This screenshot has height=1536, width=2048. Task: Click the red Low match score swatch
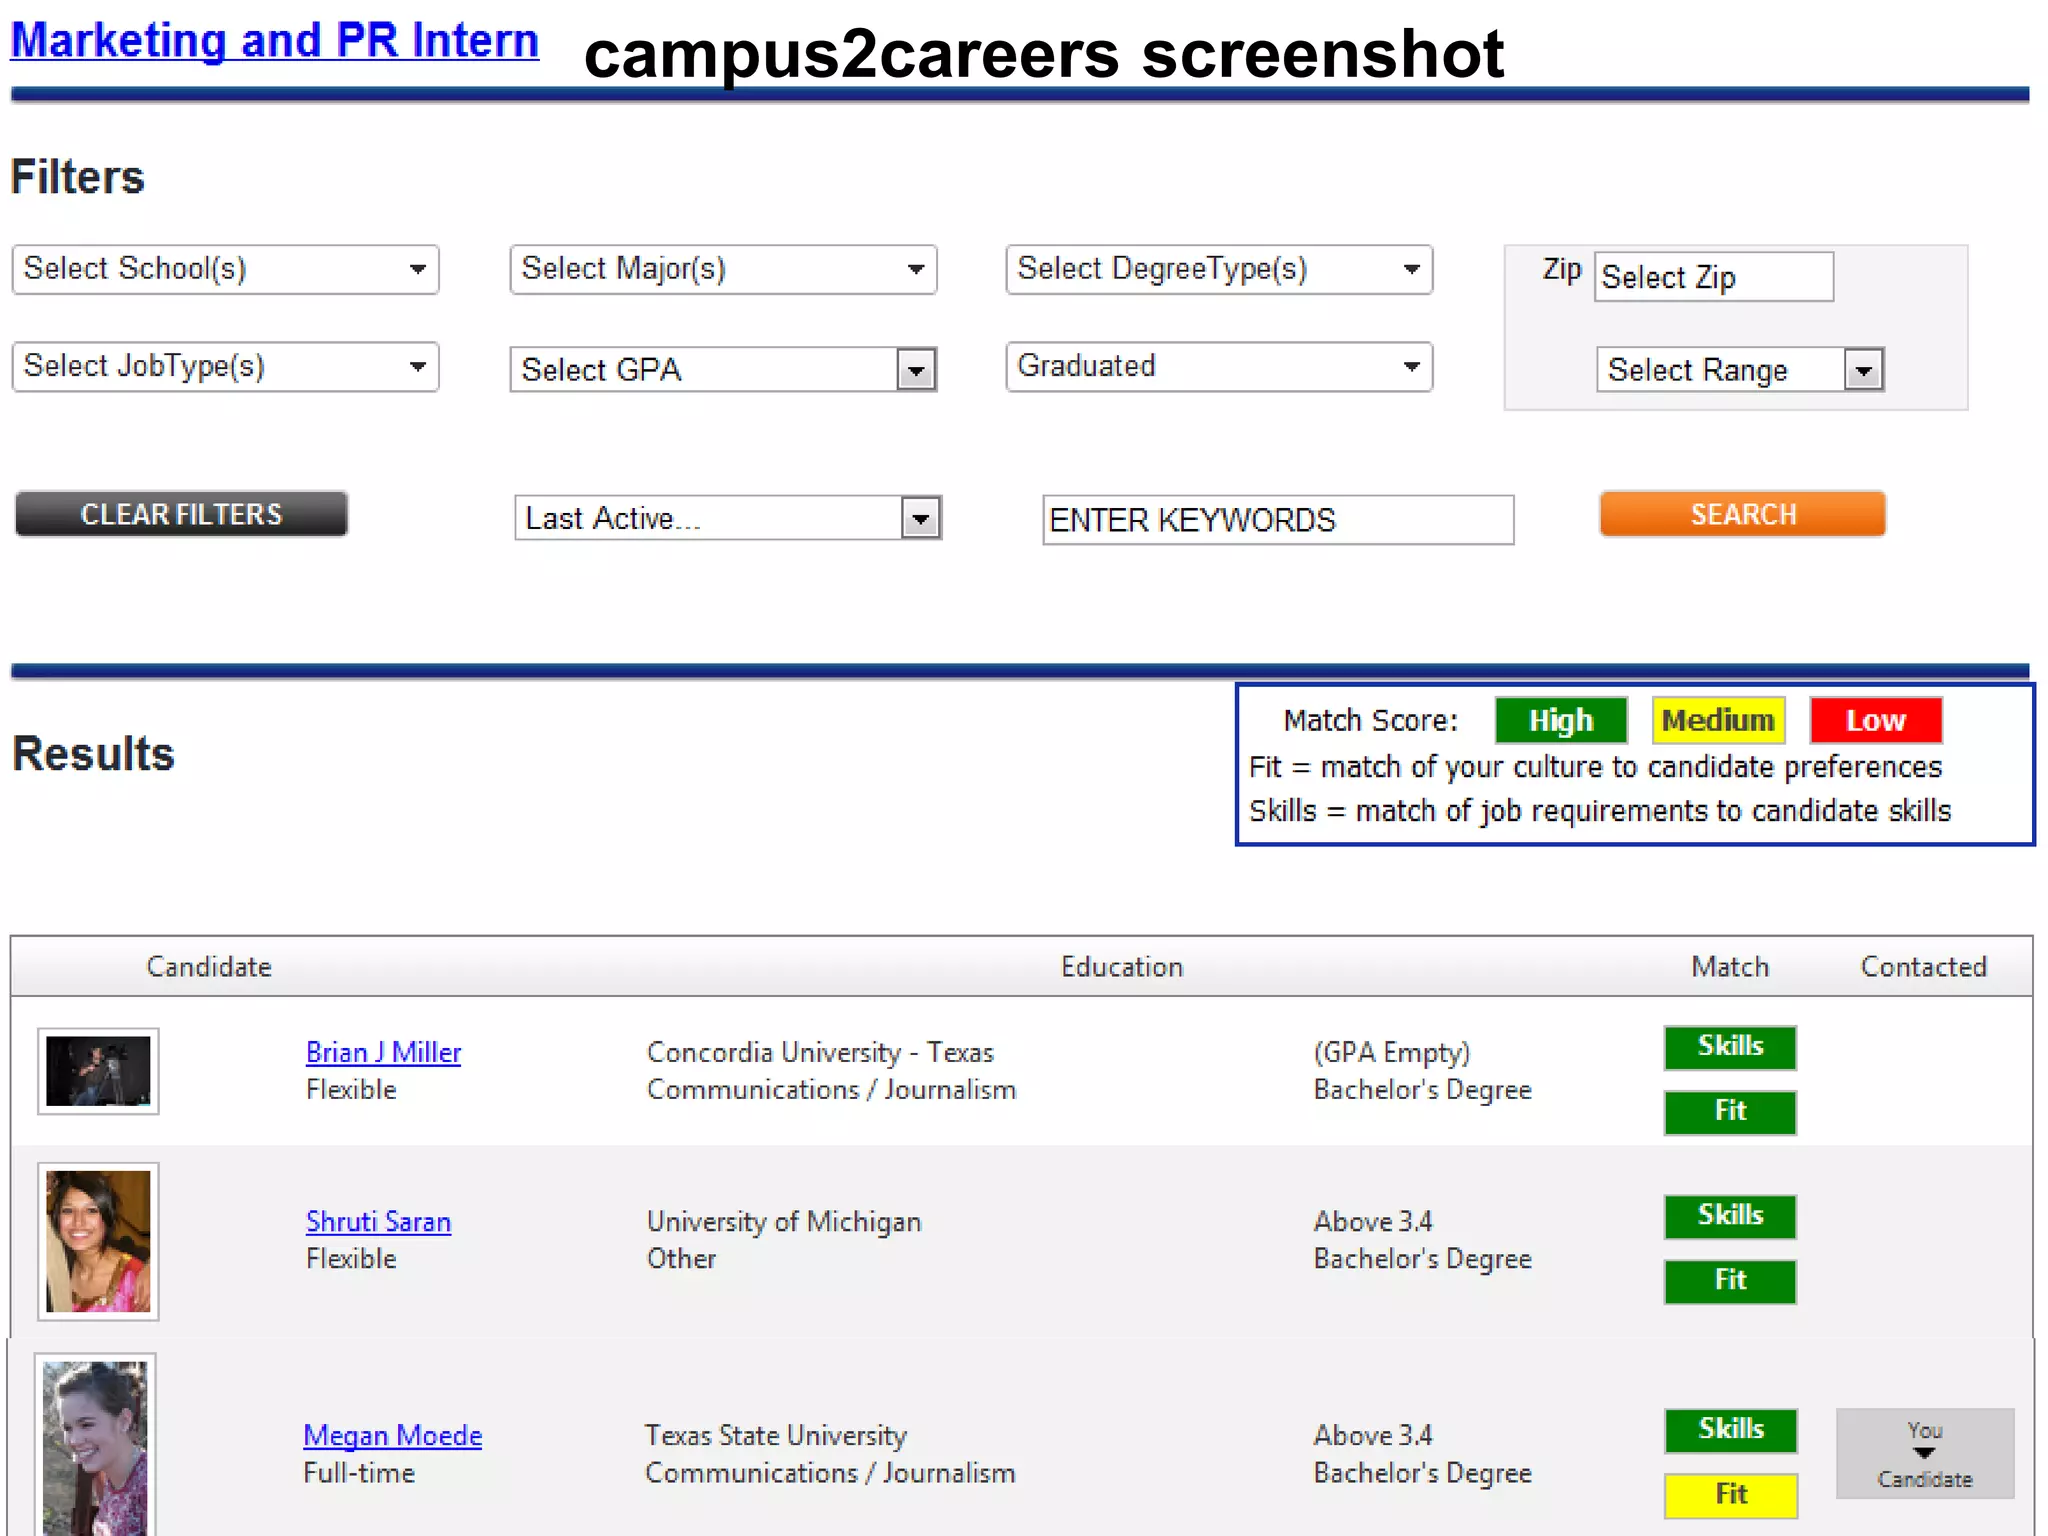(1876, 720)
